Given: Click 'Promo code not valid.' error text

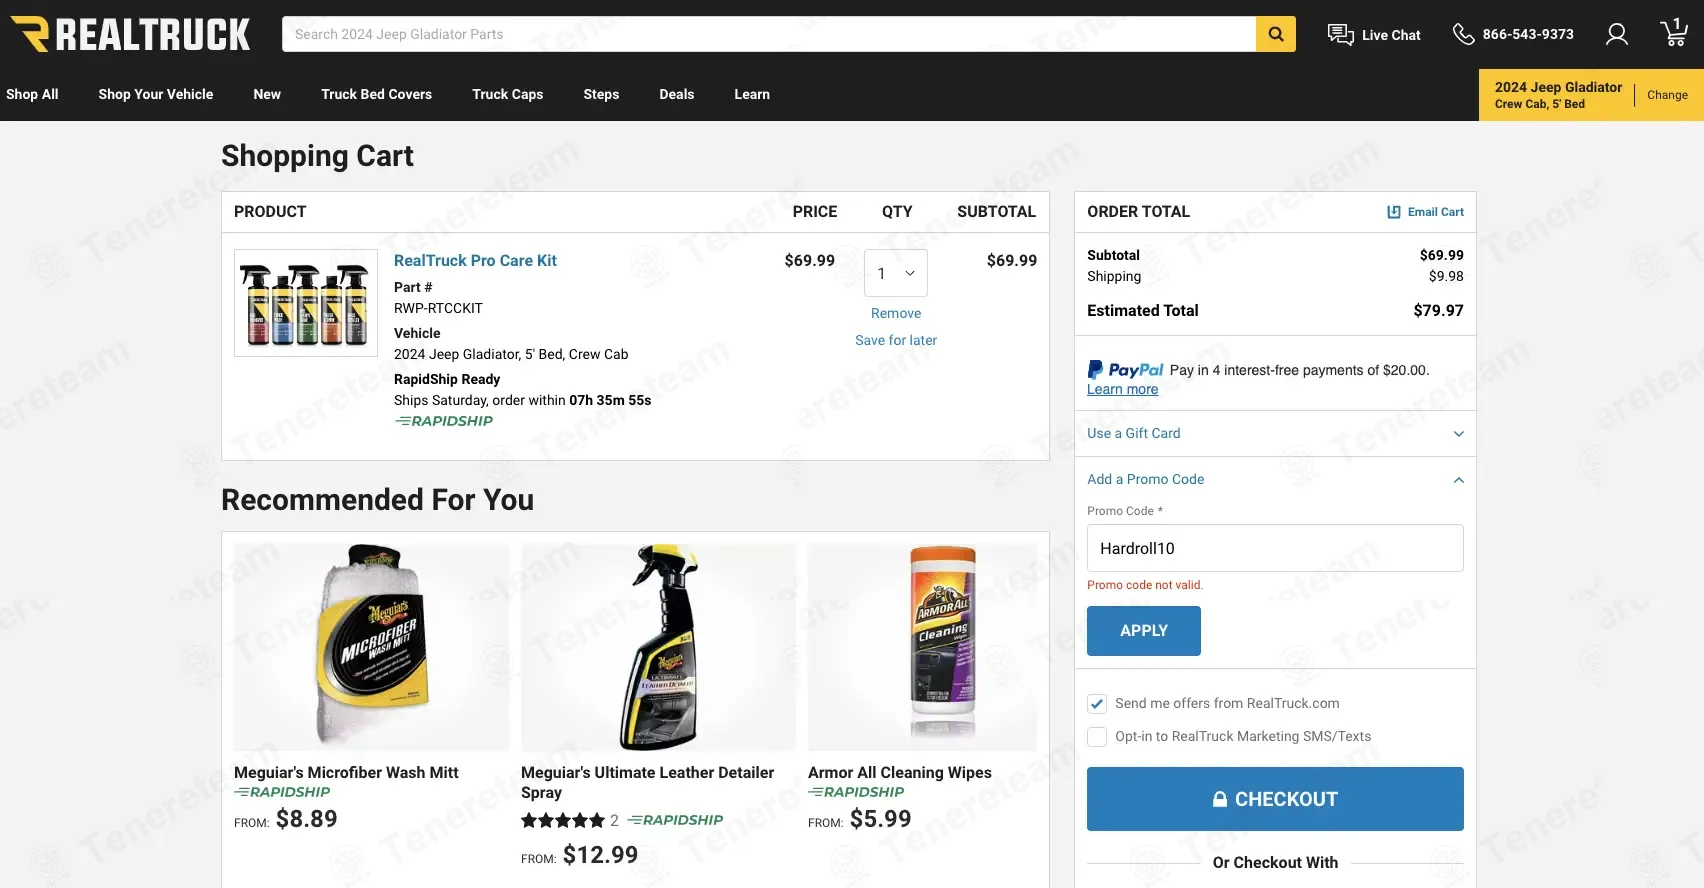Looking at the screenshot, I should pos(1145,585).
